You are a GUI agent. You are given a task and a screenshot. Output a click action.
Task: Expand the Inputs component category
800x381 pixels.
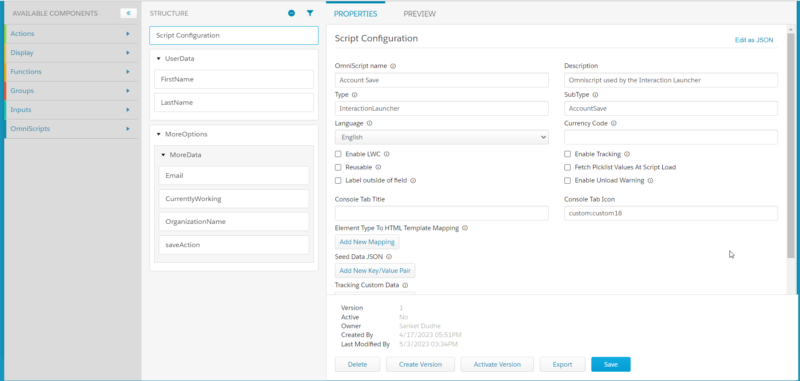pos(70,110)
